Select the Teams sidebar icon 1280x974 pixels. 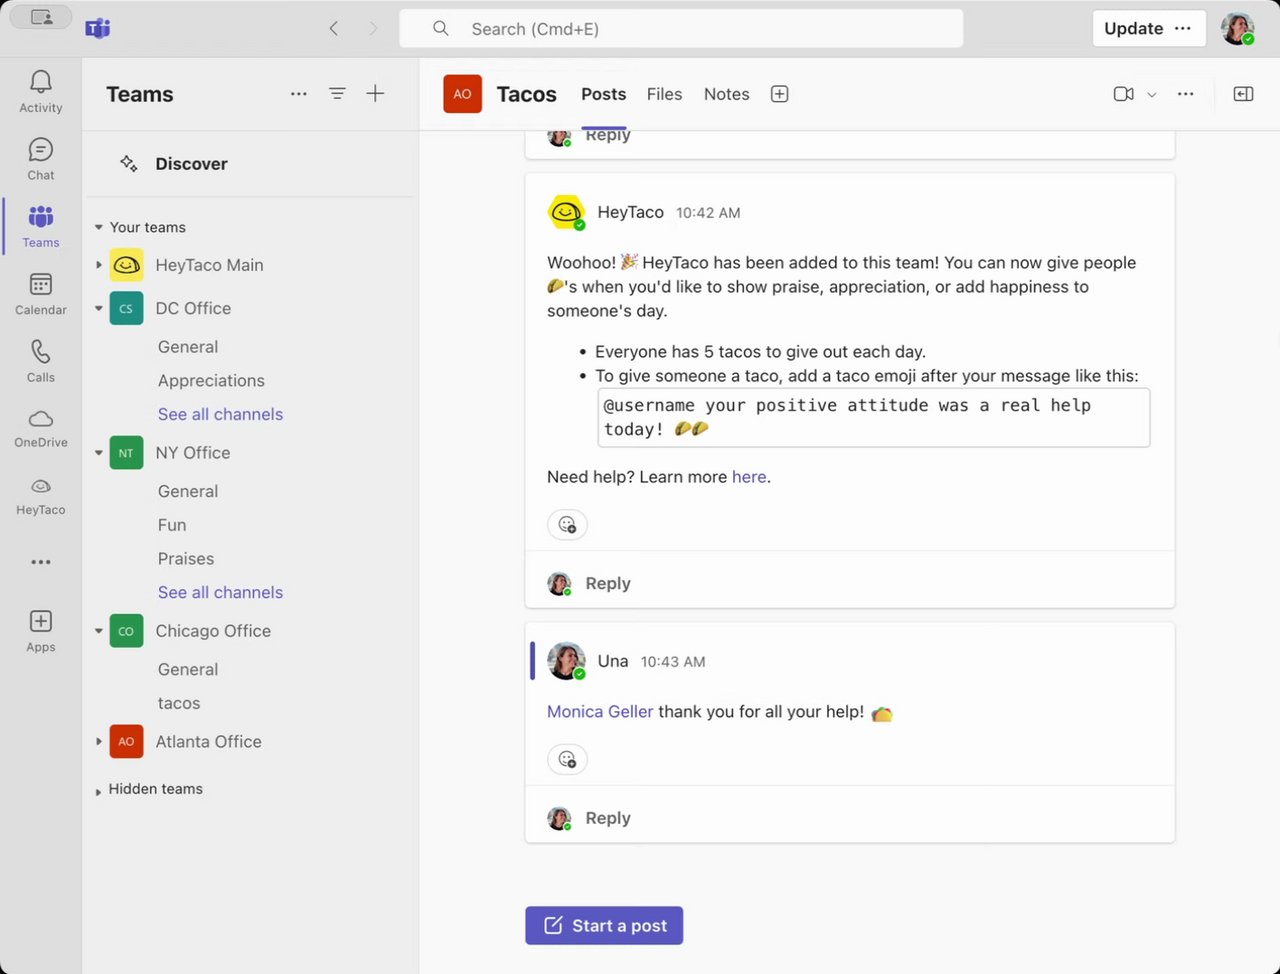(x=41, y=226)
